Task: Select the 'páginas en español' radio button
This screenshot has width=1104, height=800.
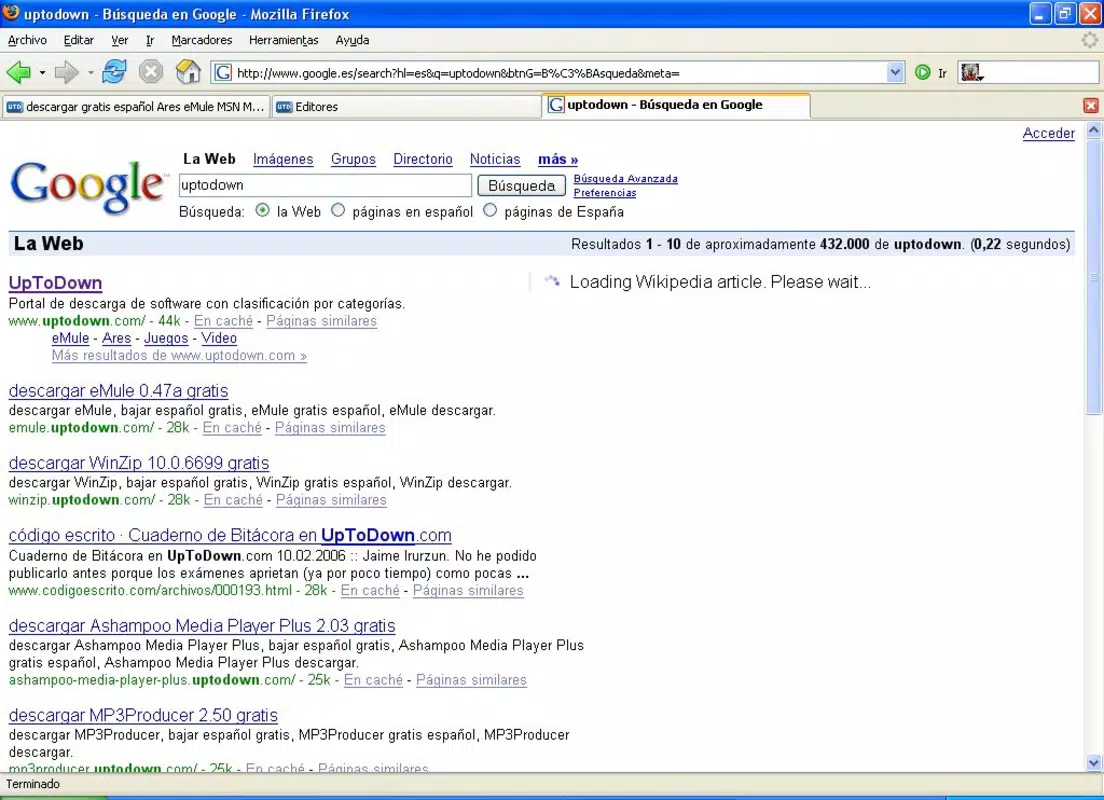Action: [x=338, y=211]
